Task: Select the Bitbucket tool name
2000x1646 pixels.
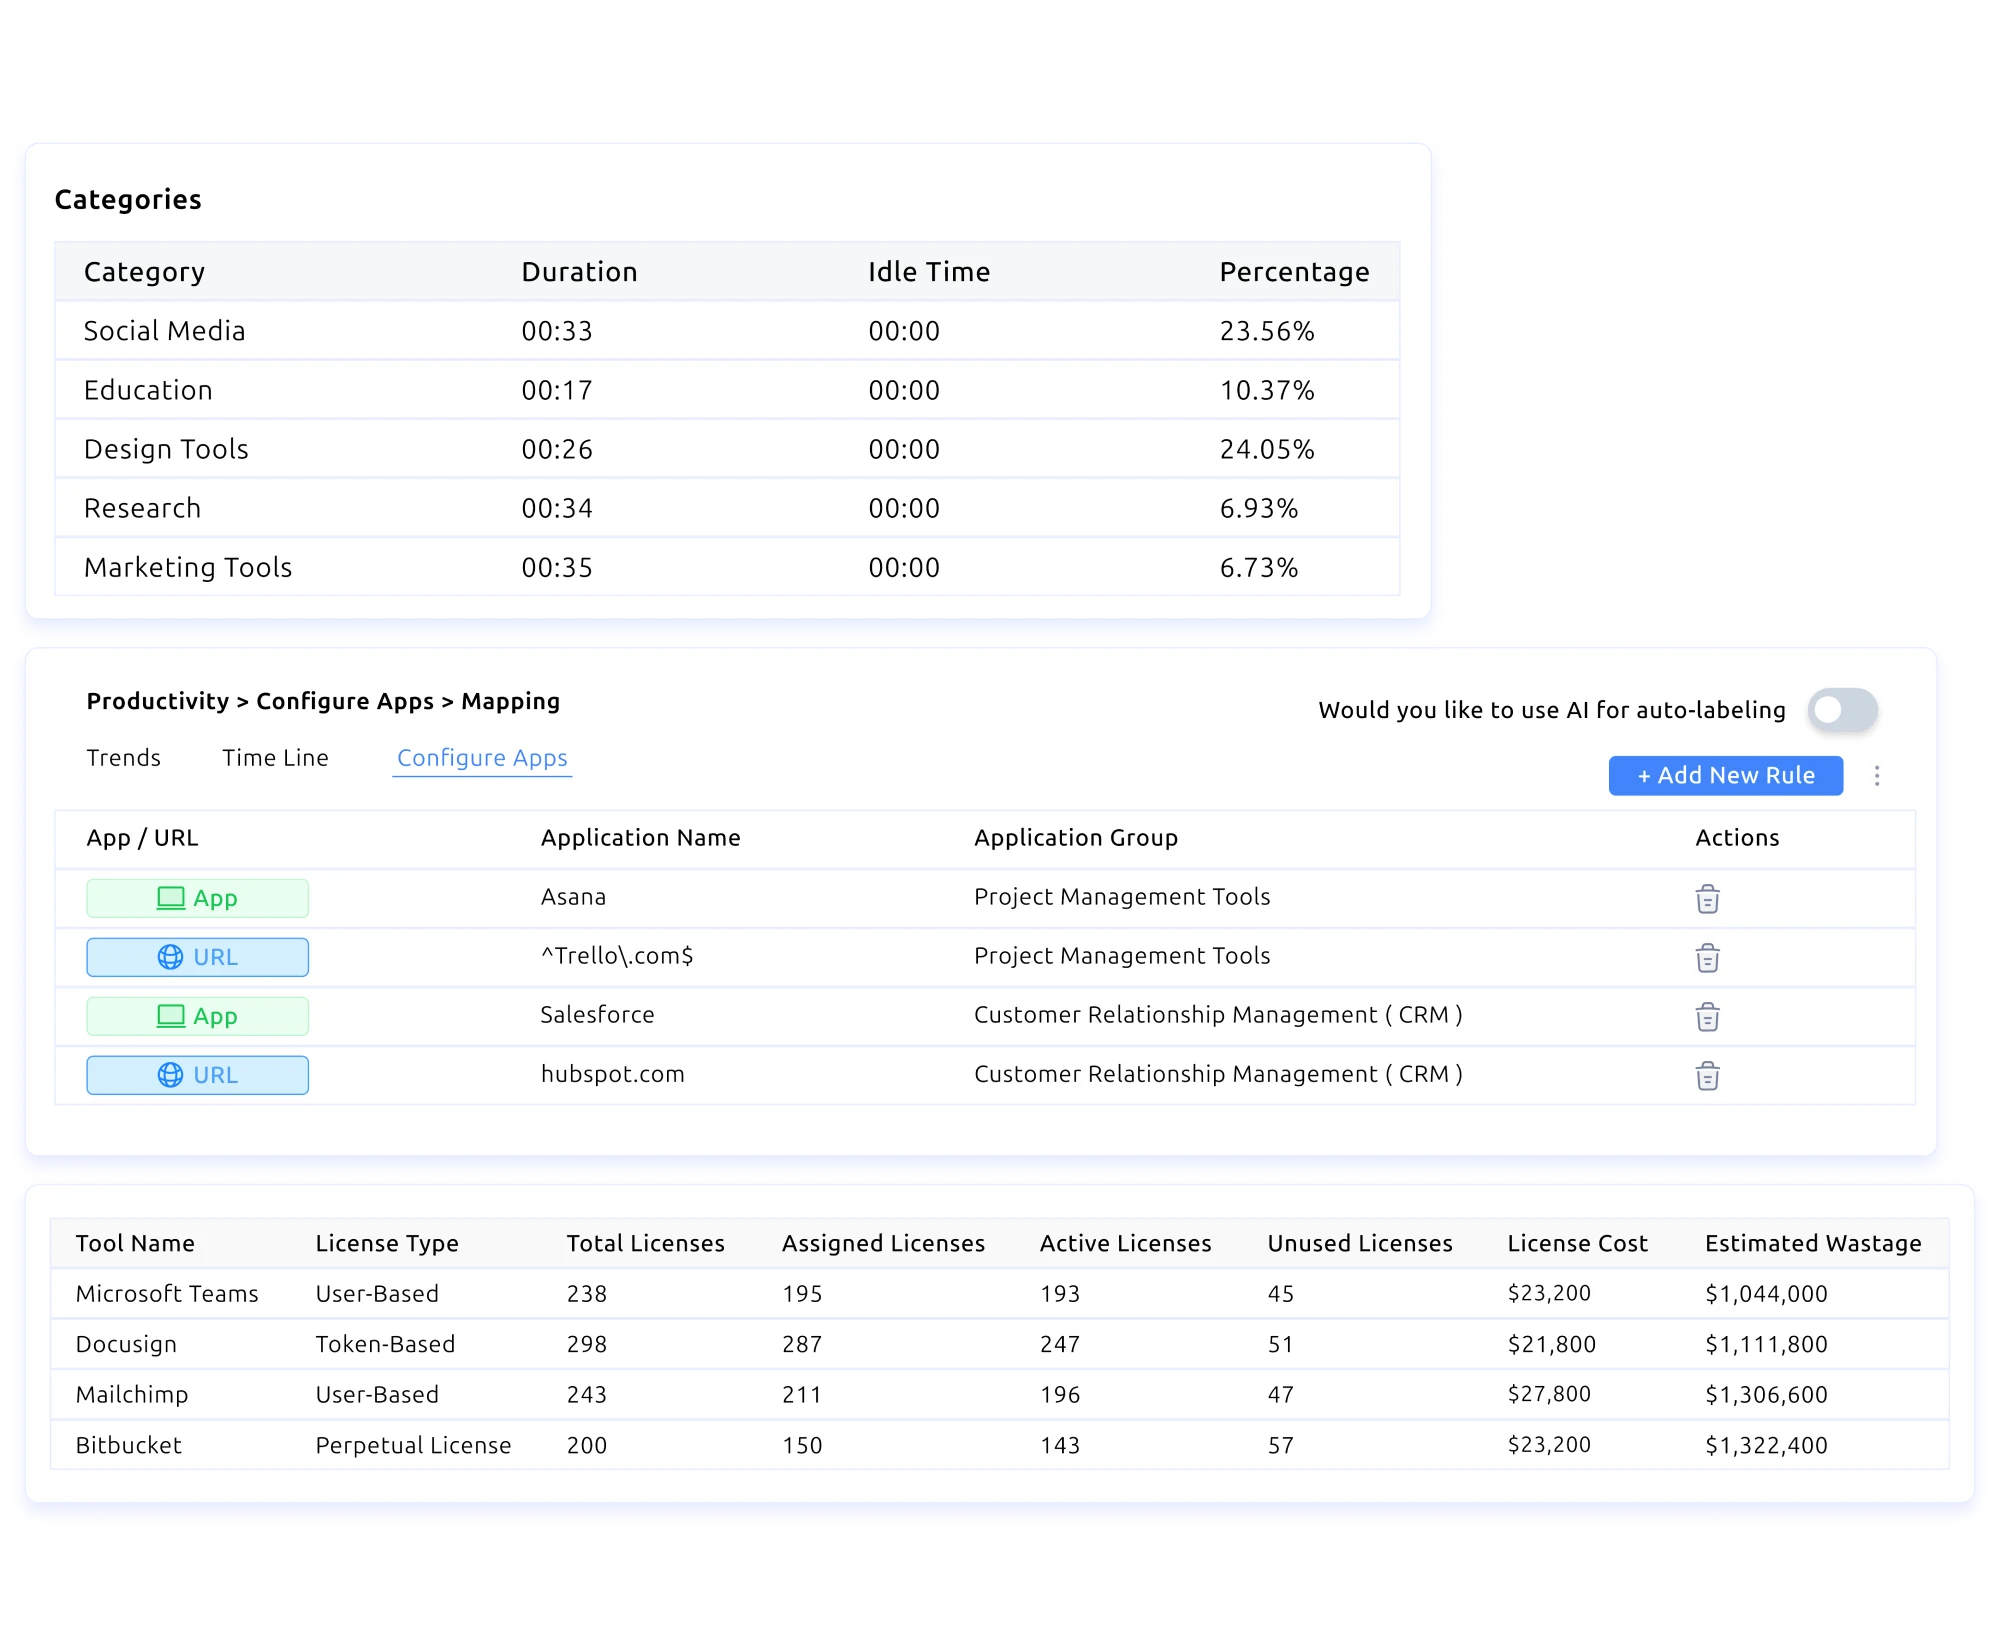Action: pyautogui.click(x=129, y=1445)
